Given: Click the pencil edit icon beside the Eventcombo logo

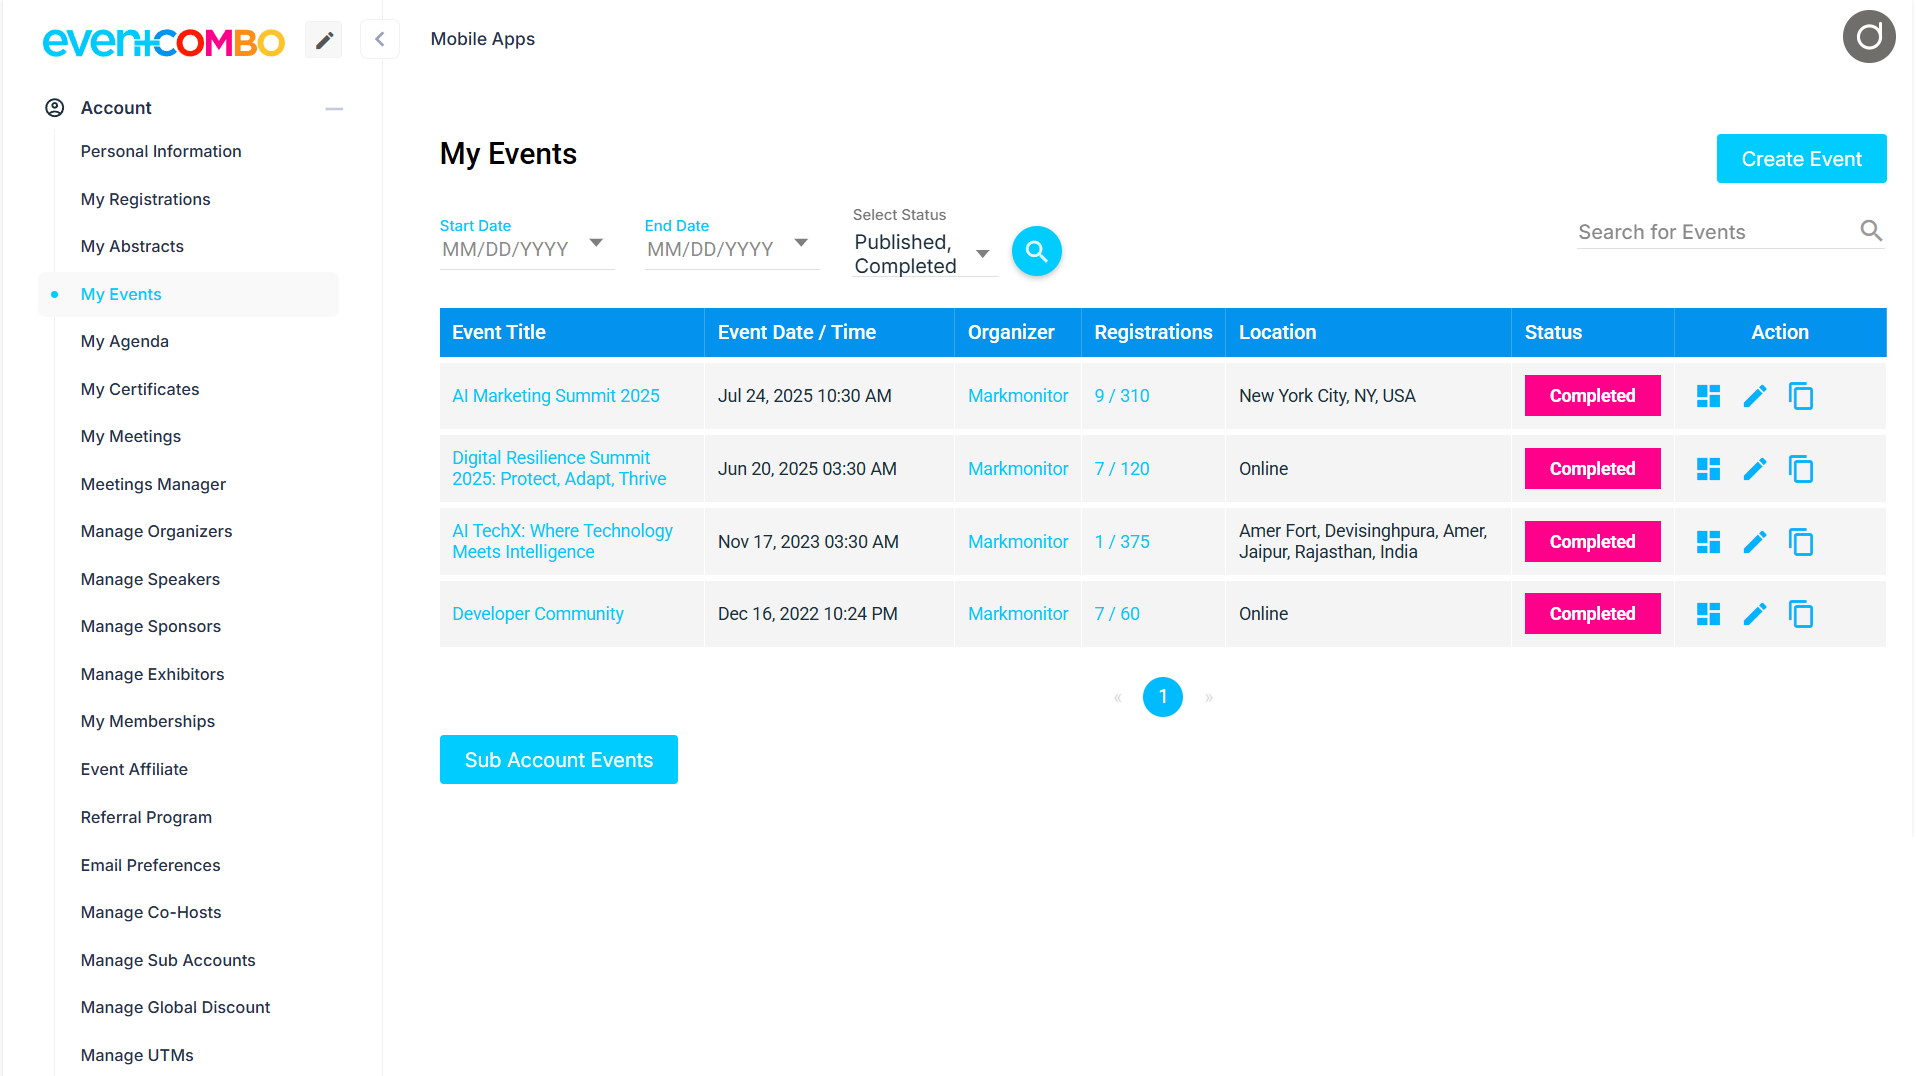Looking at the screenshot, I should 324,40.
